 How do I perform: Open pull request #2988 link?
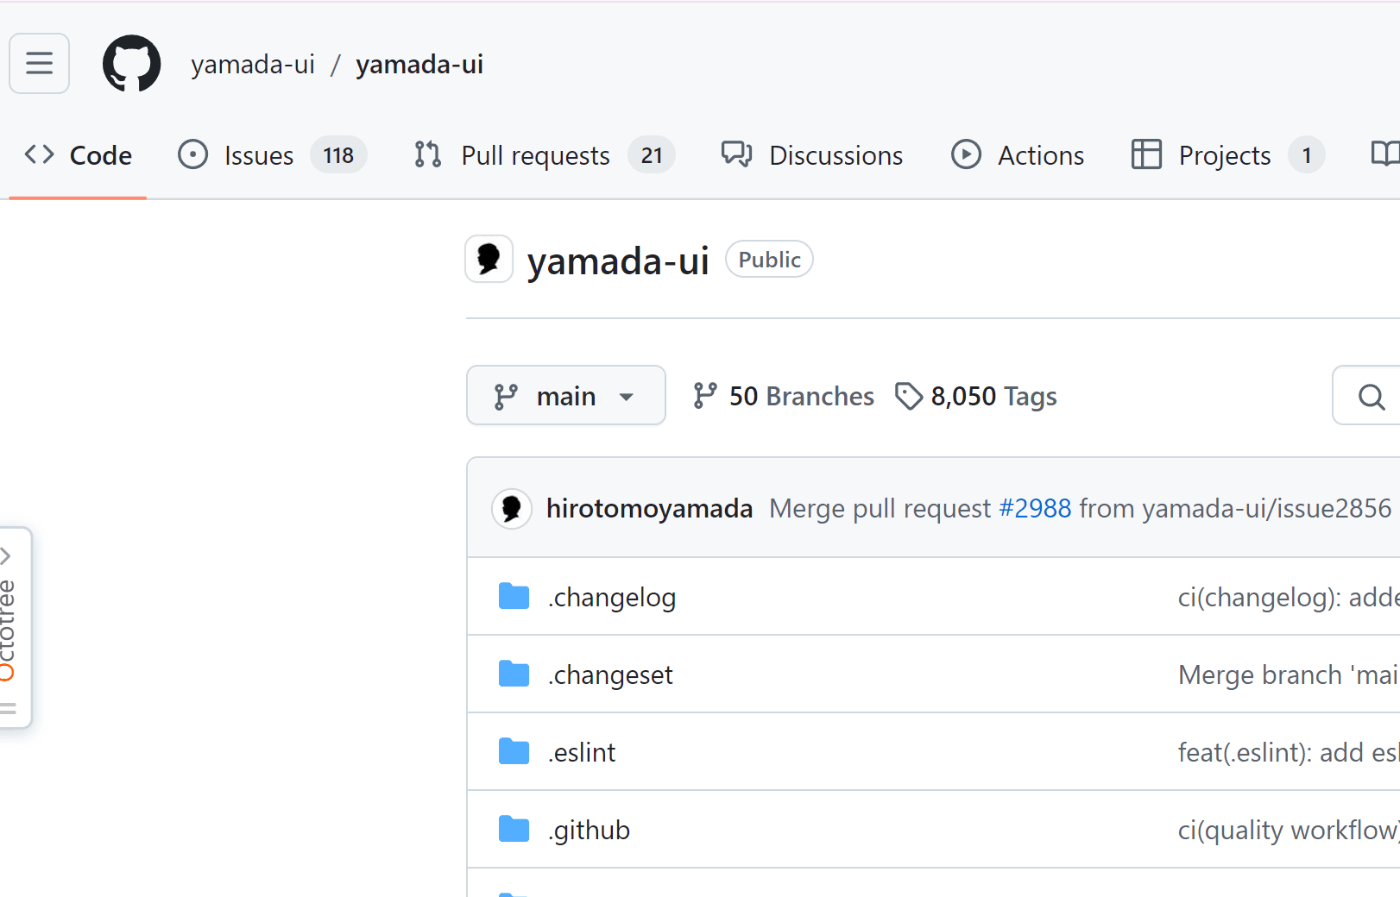tap(1035, 508)
